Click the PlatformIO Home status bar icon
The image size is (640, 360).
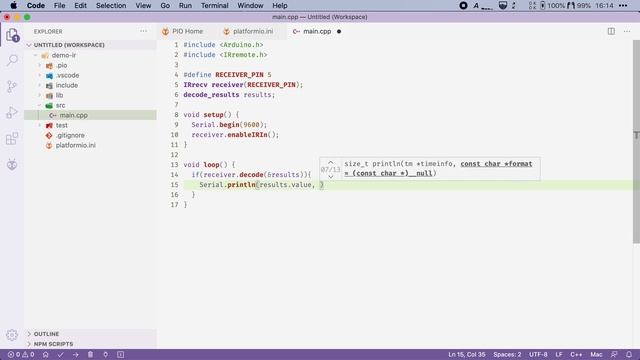tap(45, 355)
